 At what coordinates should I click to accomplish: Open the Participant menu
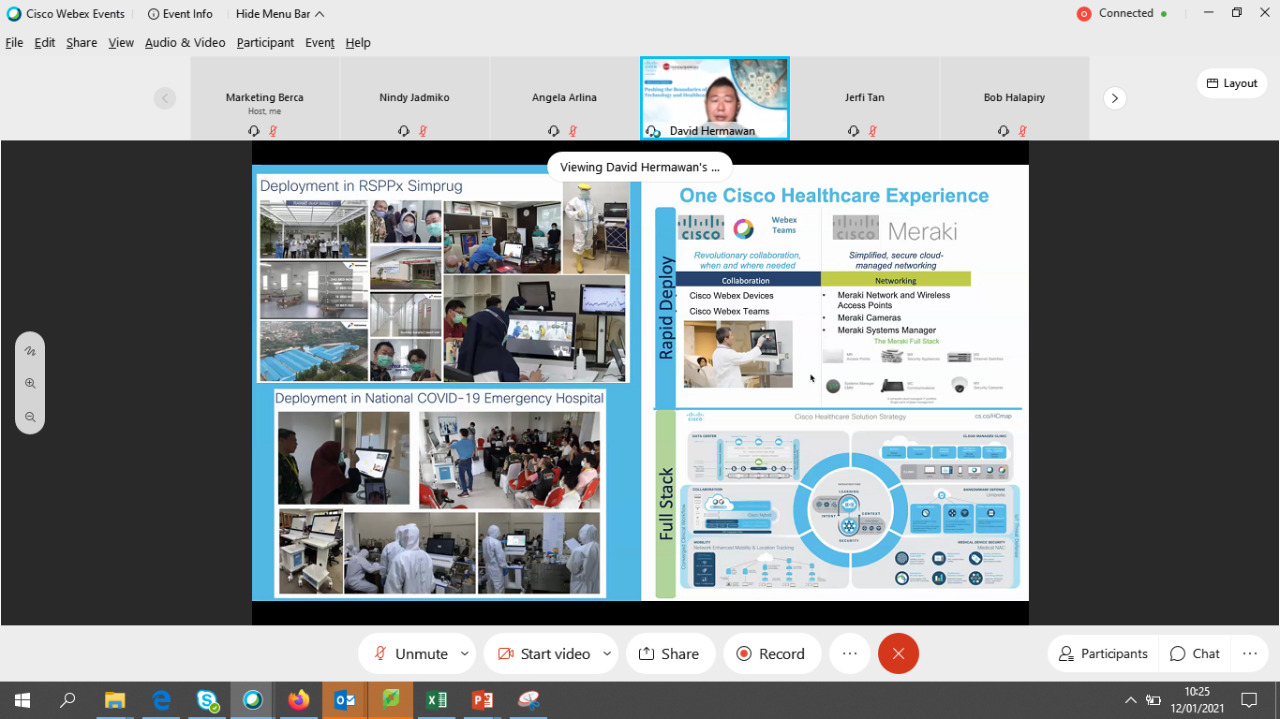(265, 42)
